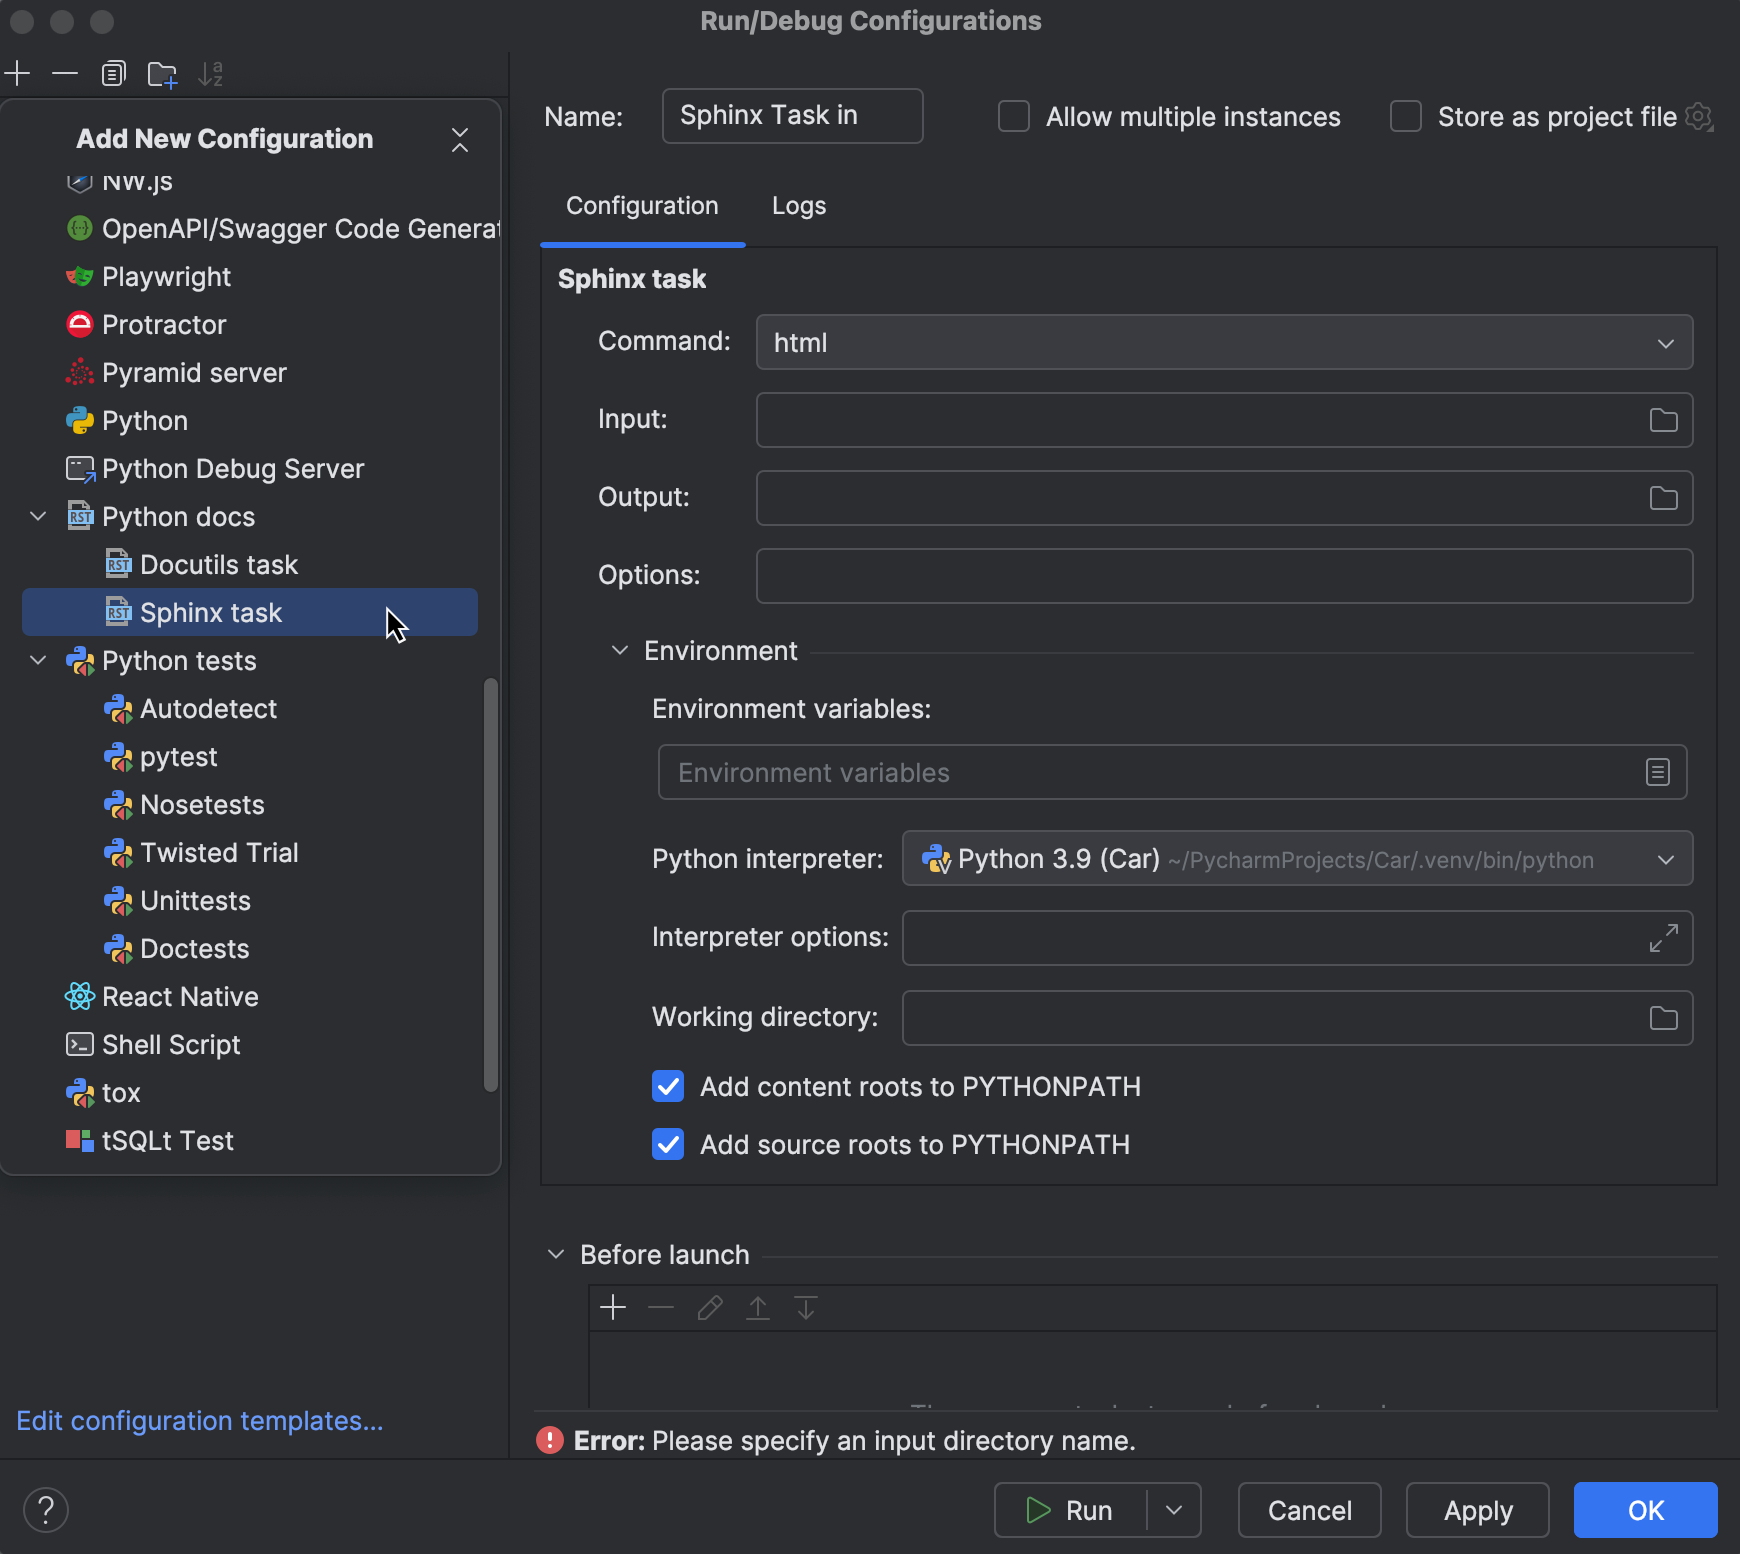The image size is (1740, 1554).
Task: Copy the Sphinx task configuration
Action: [113, 73]
